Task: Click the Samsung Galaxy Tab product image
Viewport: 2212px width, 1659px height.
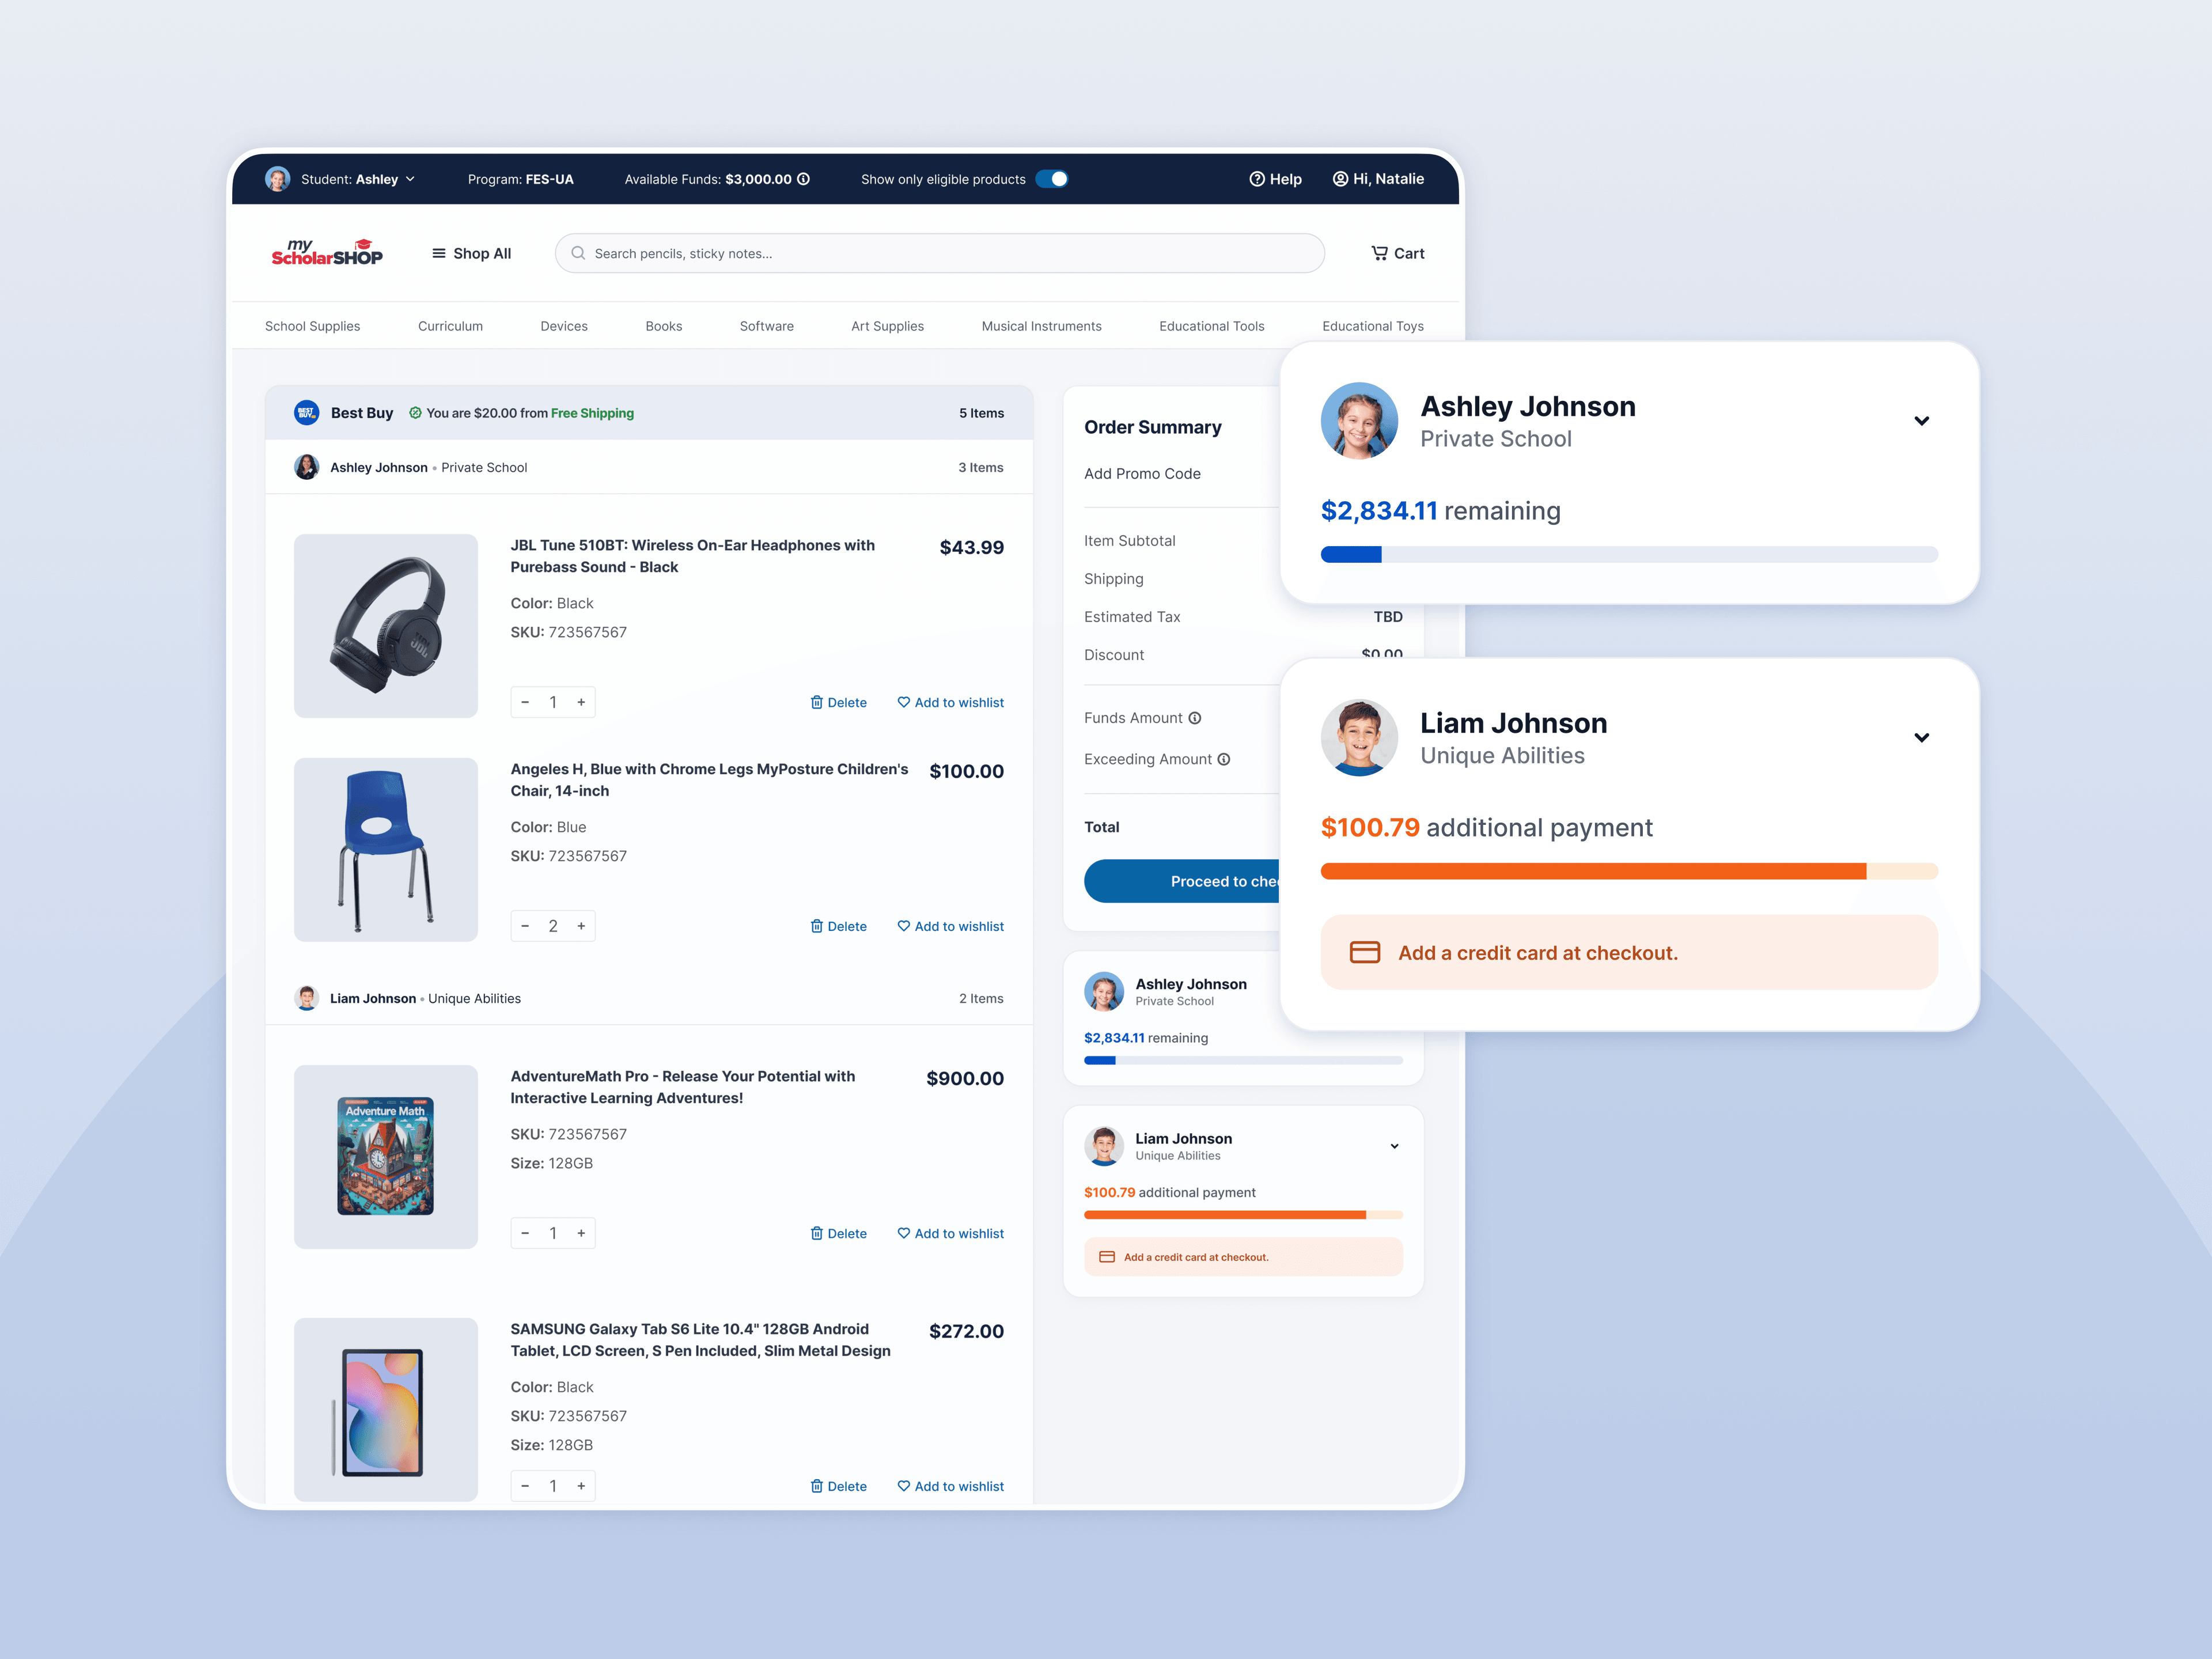Action: click(386, 1409)
